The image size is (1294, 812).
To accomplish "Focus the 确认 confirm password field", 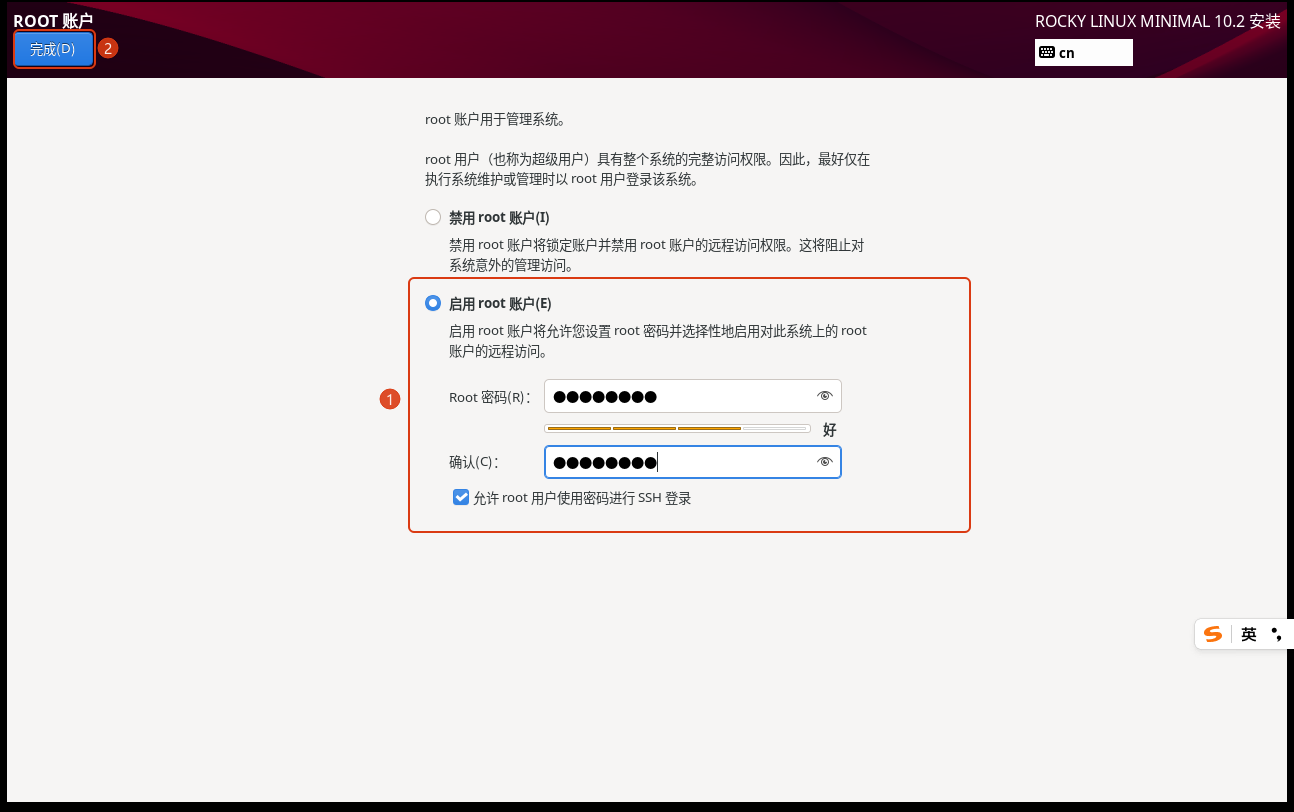I will click(693, 462).
